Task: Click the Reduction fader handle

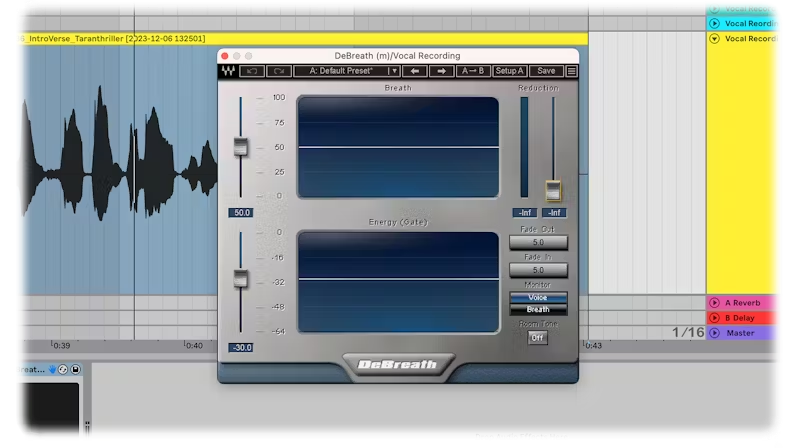Action: coord(553,190)
